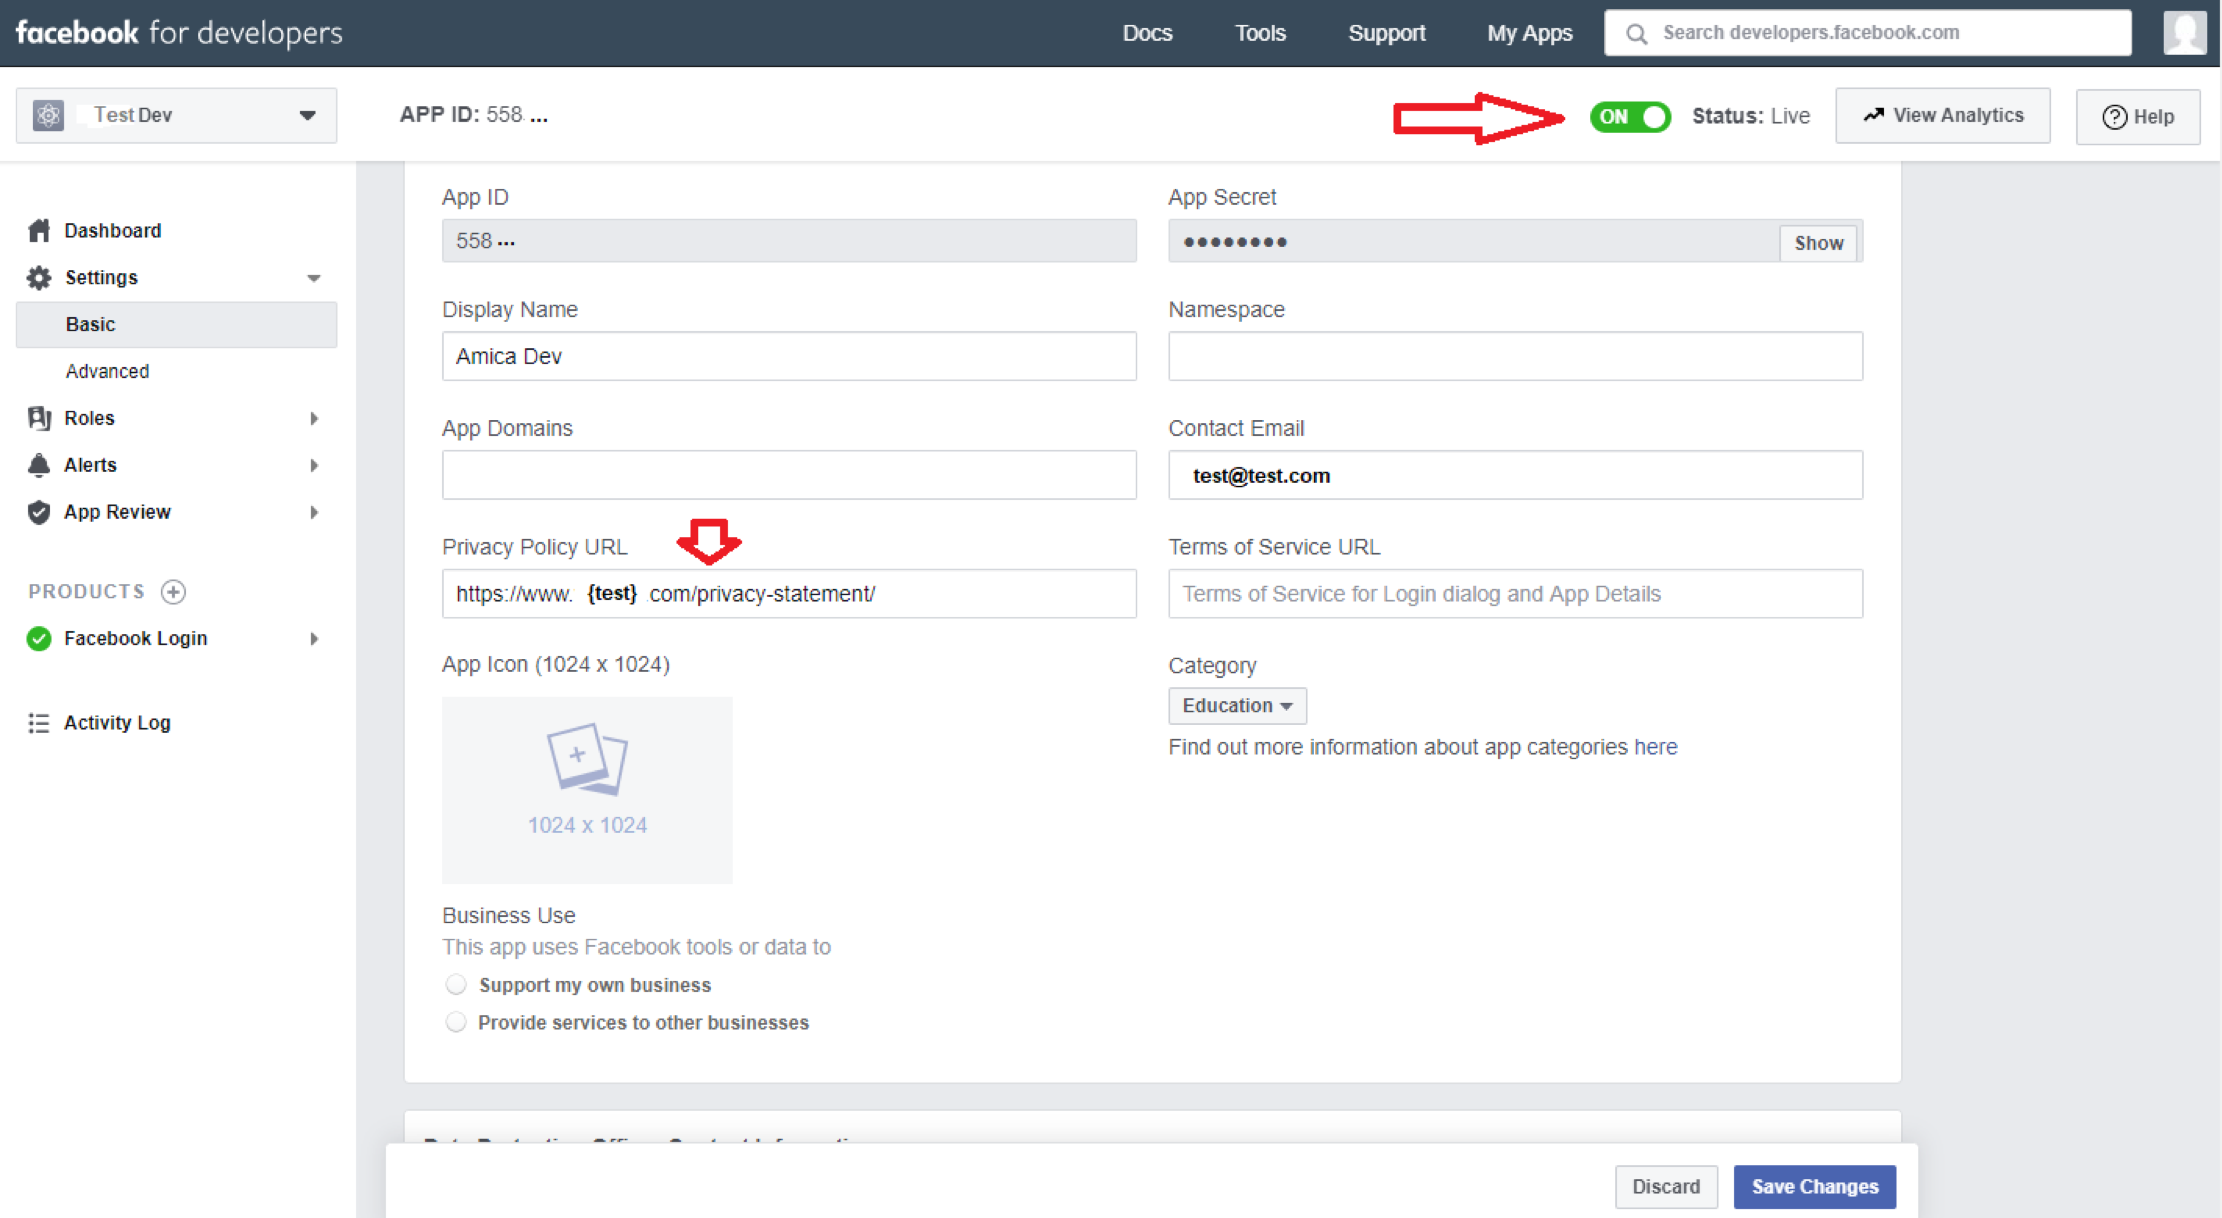This screenshot has height=1218, width=2222.
Task: Click the Roles icon in sidebar
Action: click(39, 418)
